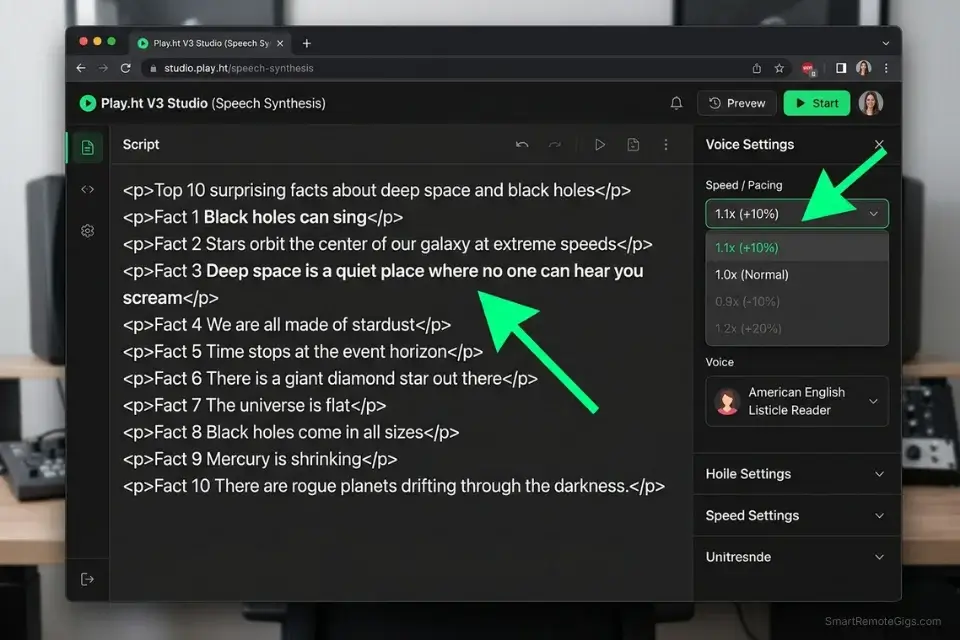Screen dimensions: 960x640
Task: Click the Preview button
Action: [x=737, y=103]
